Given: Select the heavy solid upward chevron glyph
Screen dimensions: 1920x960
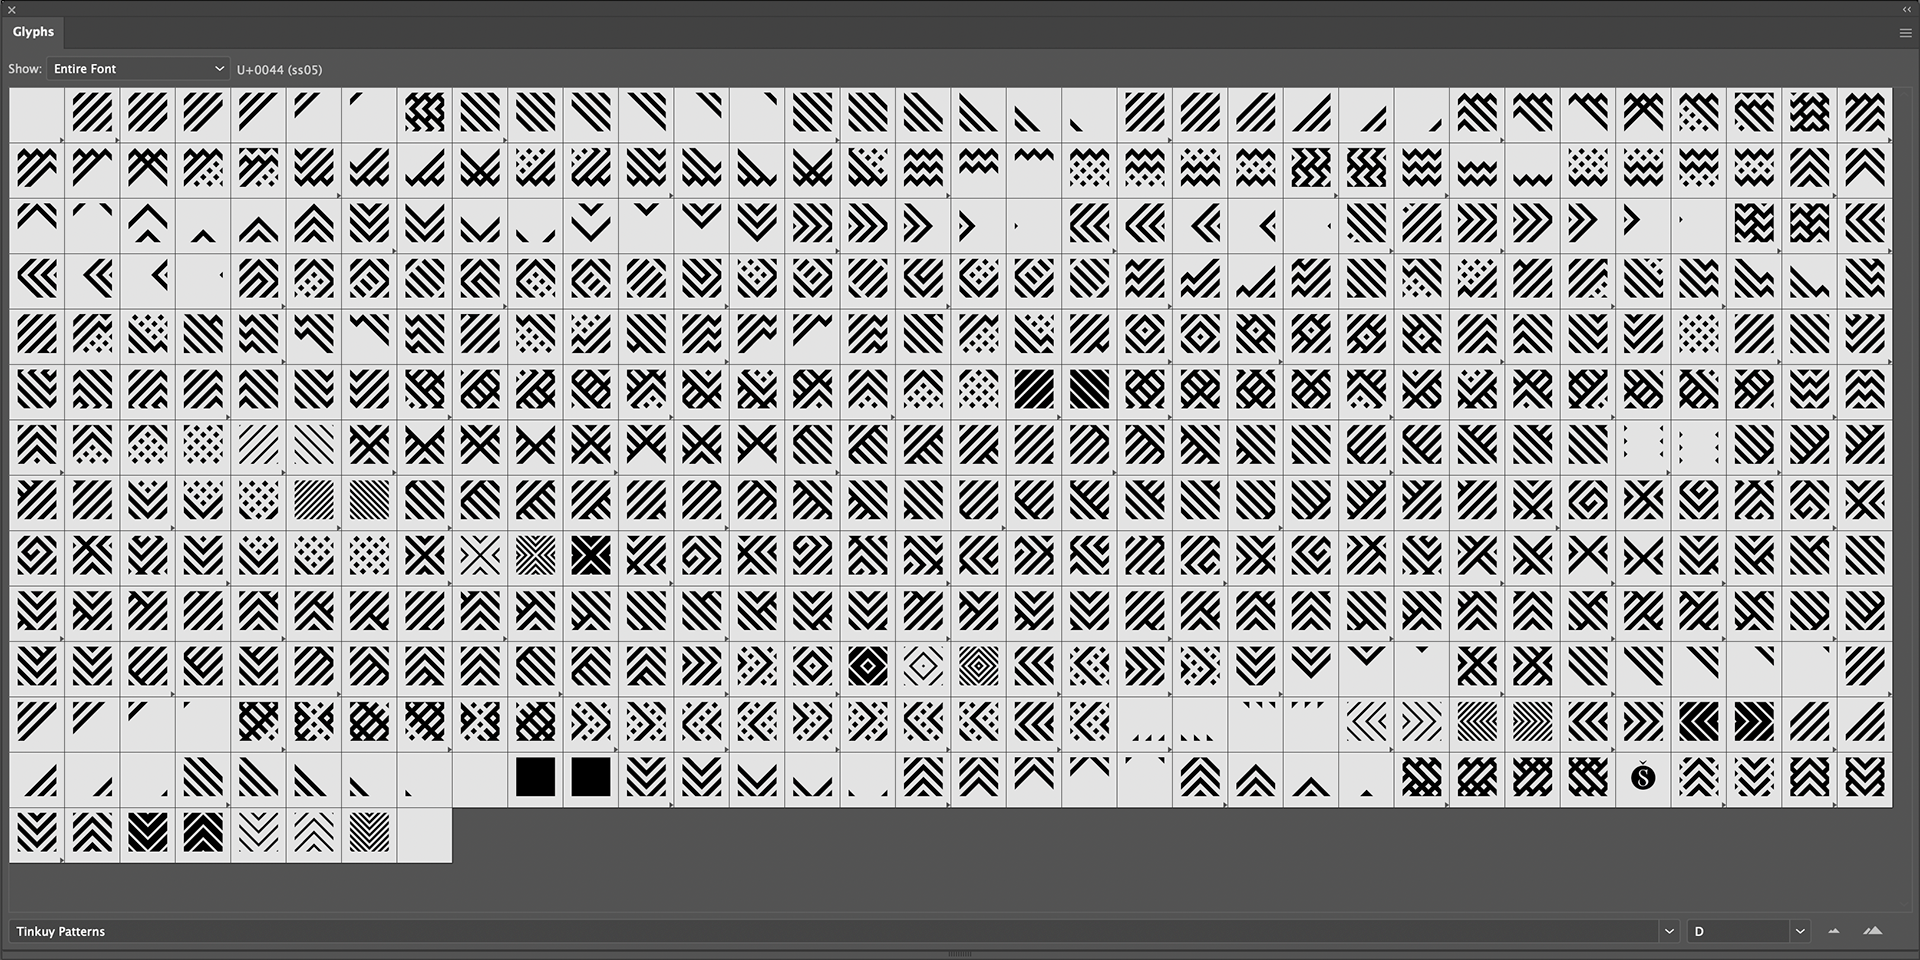Looking at the screenshot, I should [x=203, y=833].
